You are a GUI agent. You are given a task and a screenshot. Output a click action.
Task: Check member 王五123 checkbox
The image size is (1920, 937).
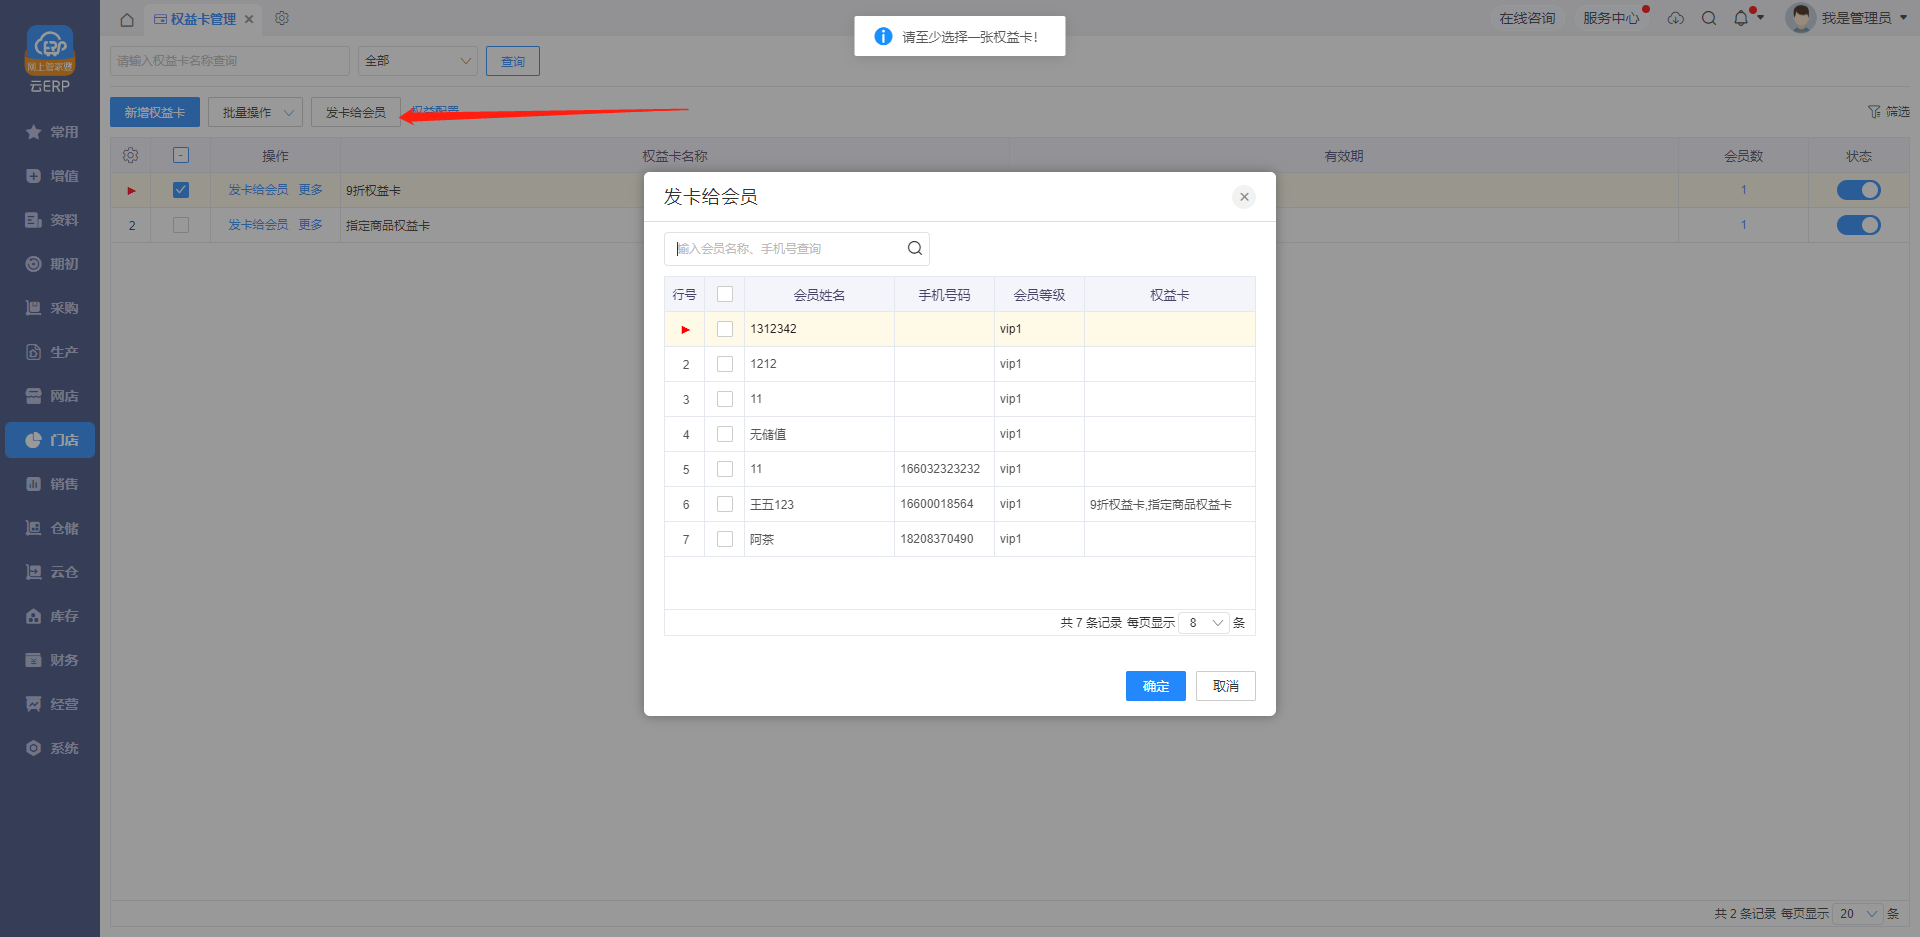point(725,504)
